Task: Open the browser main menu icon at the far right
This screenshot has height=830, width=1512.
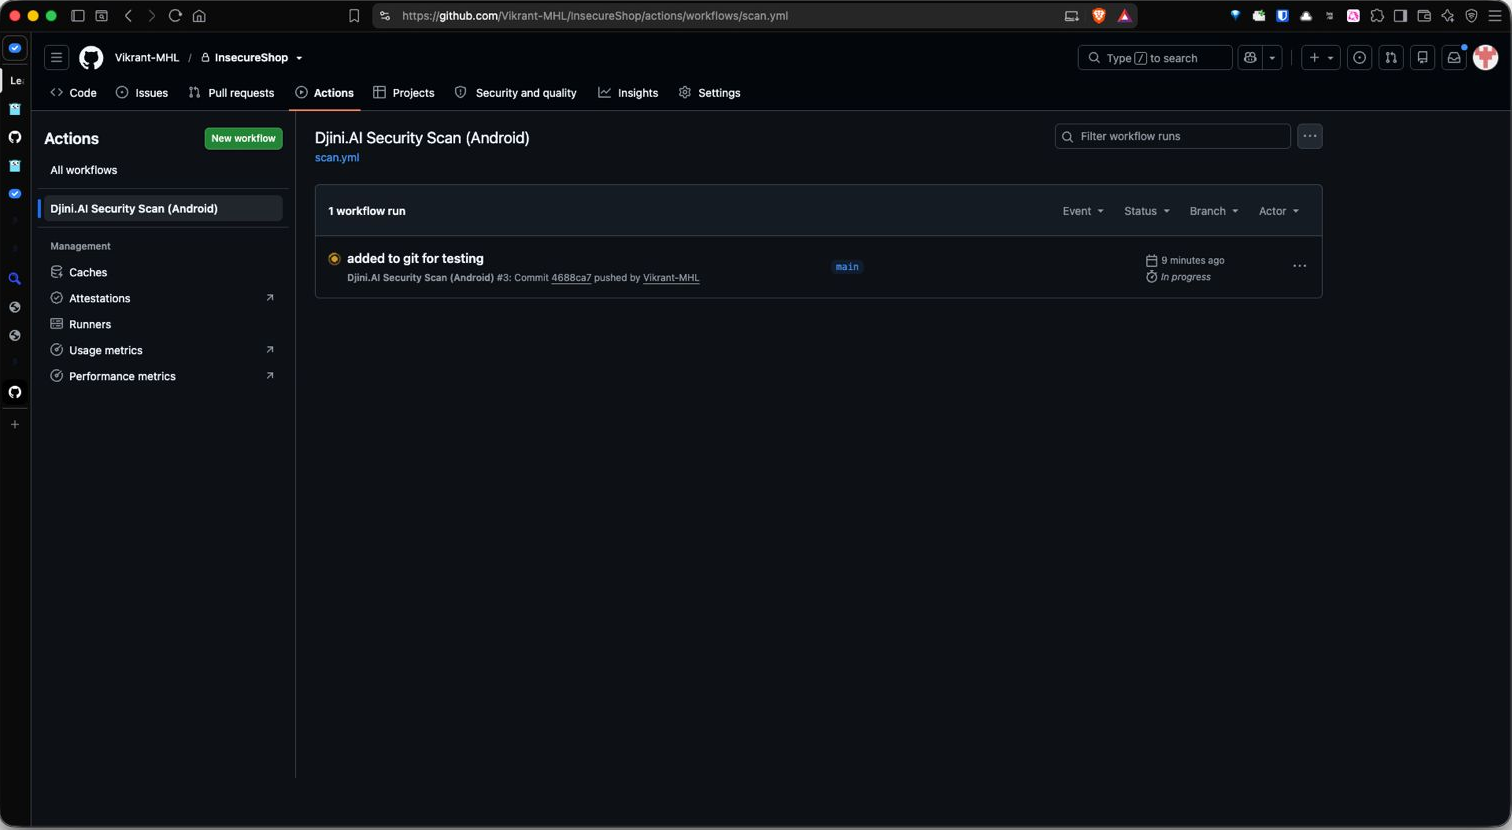Action: pos(1495,16)
